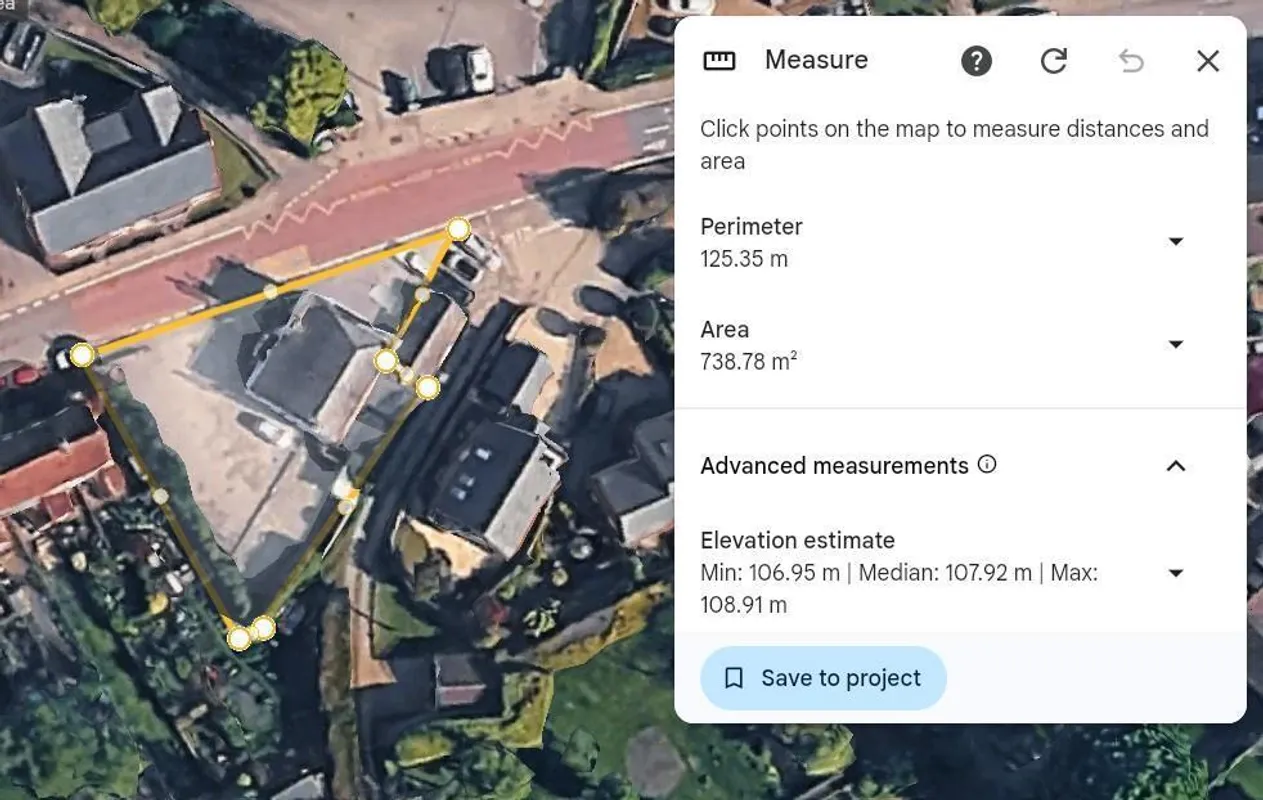The width and height of the screenshot is (1263, 800).
Task: Click the midpoint handle on the top polygon edge
Action: click(x=270, y=291)
